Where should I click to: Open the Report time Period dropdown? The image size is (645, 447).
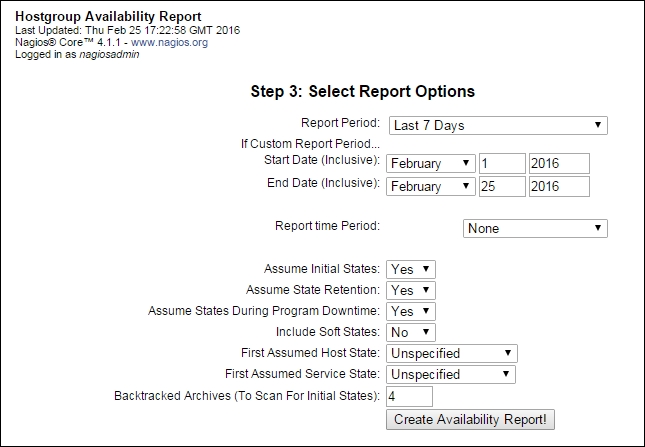535,228
